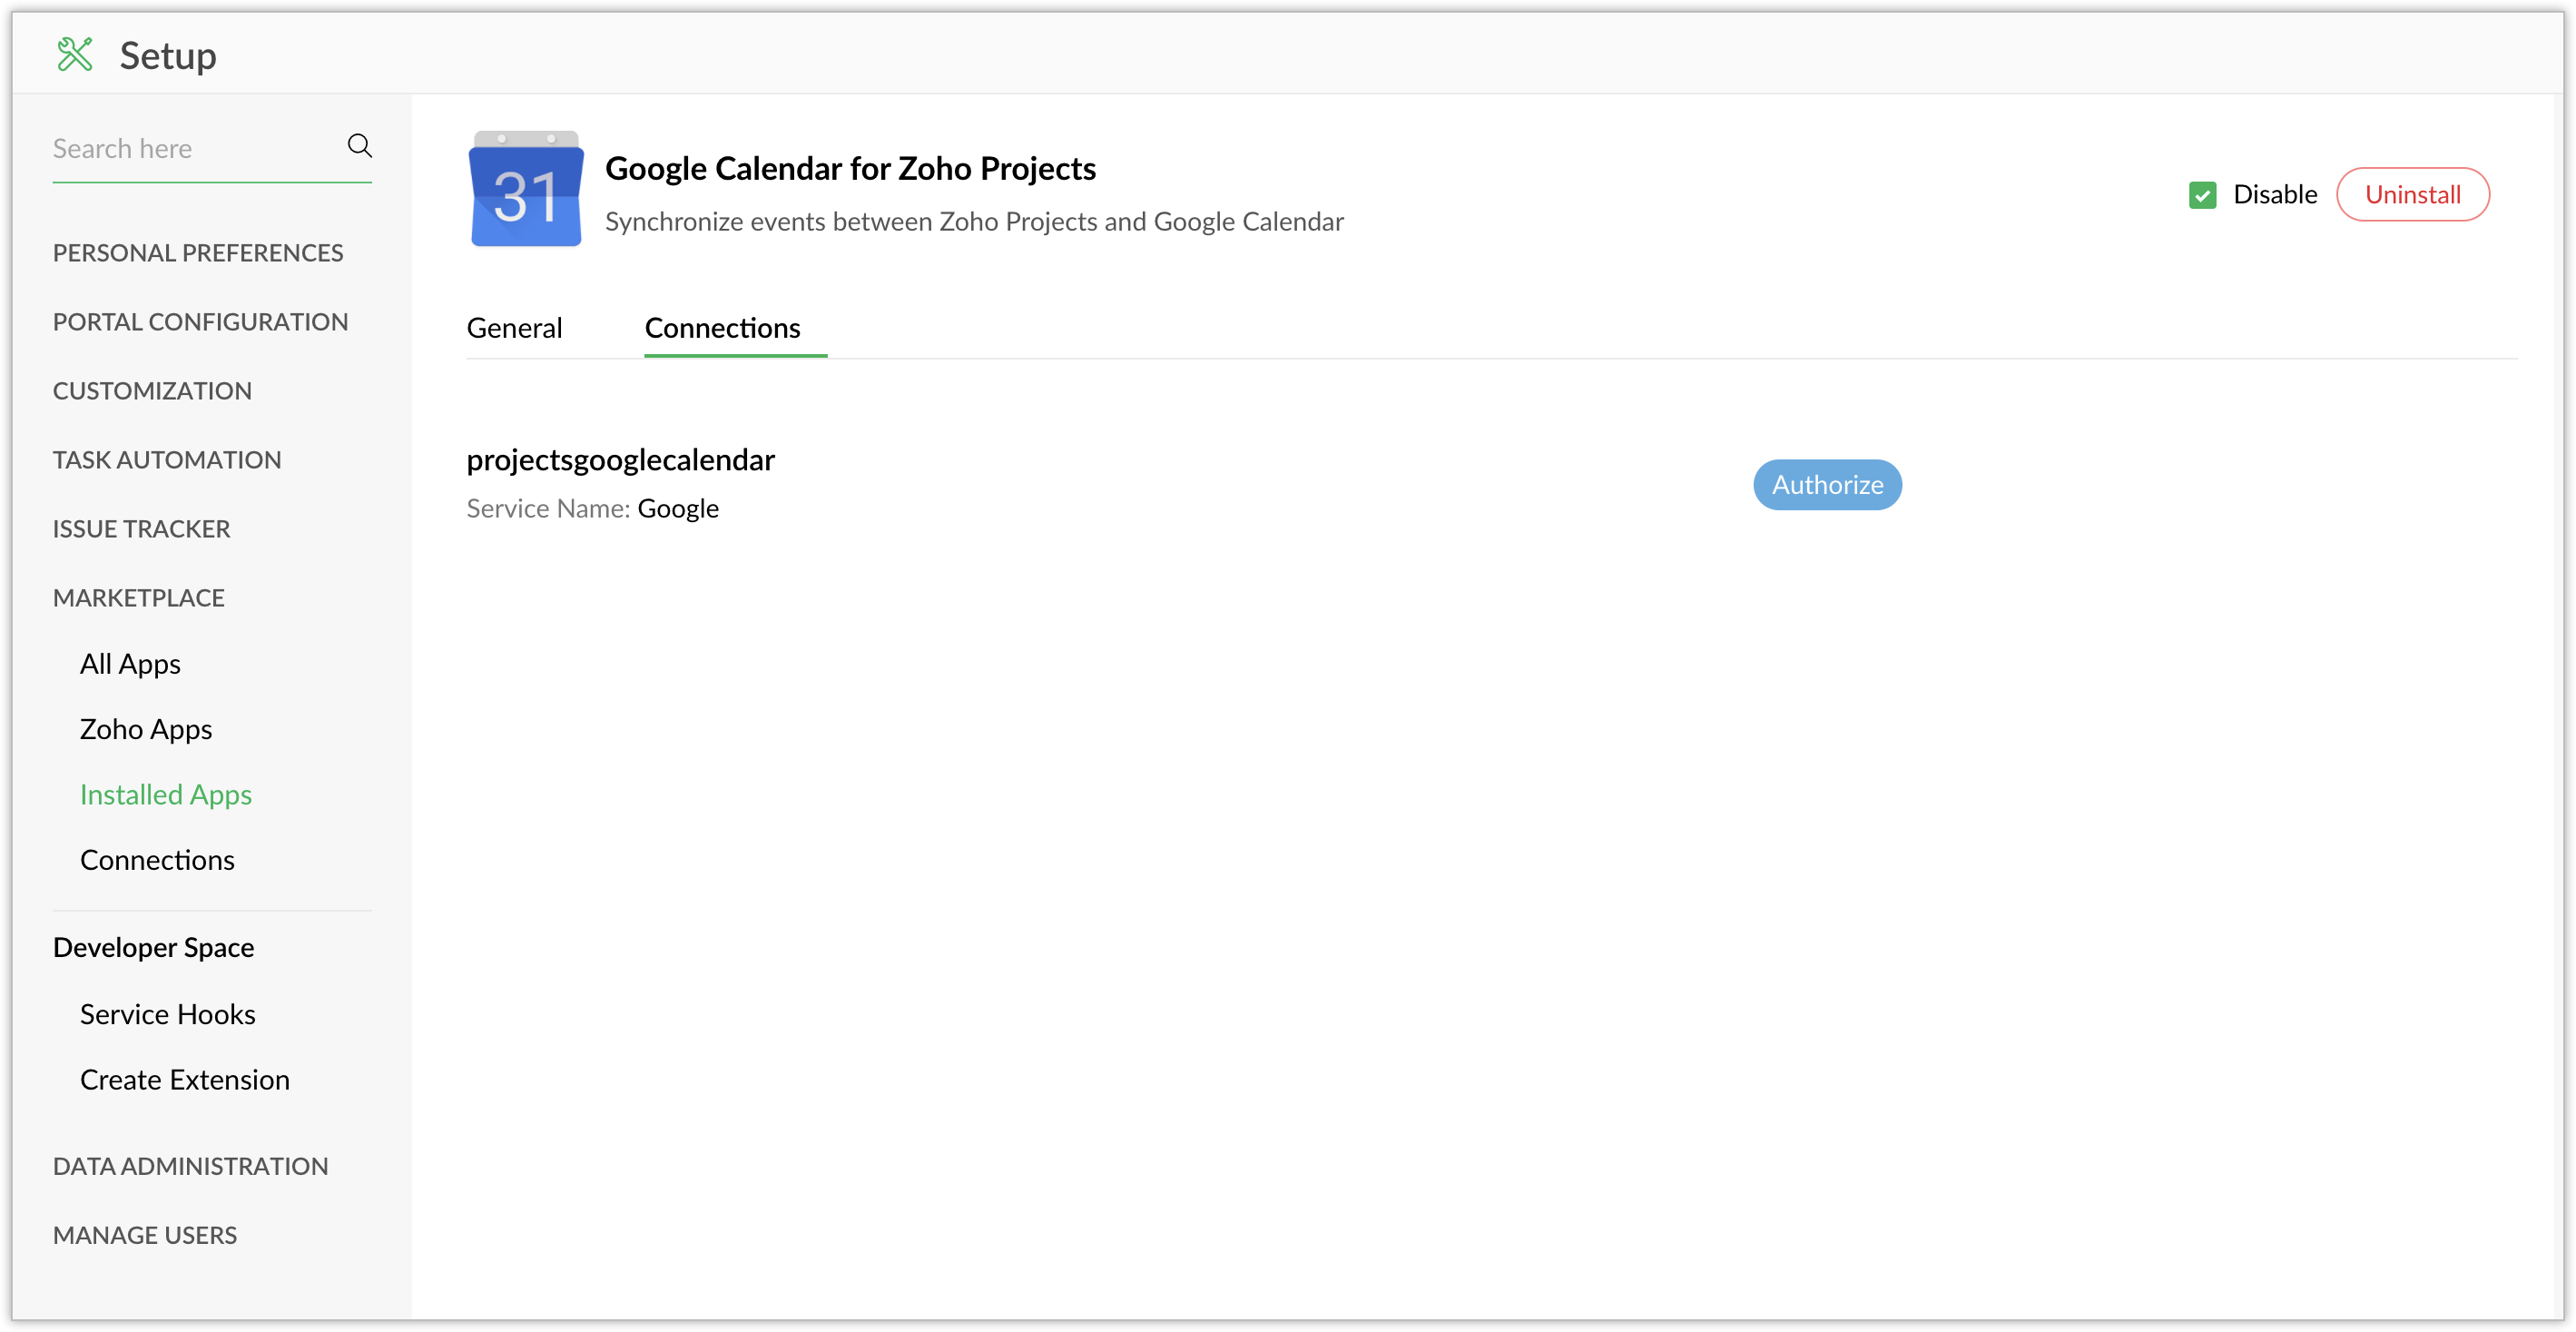Open Zoho Apps in sidebar
Screen dimensions: 2576x1332
146,729
